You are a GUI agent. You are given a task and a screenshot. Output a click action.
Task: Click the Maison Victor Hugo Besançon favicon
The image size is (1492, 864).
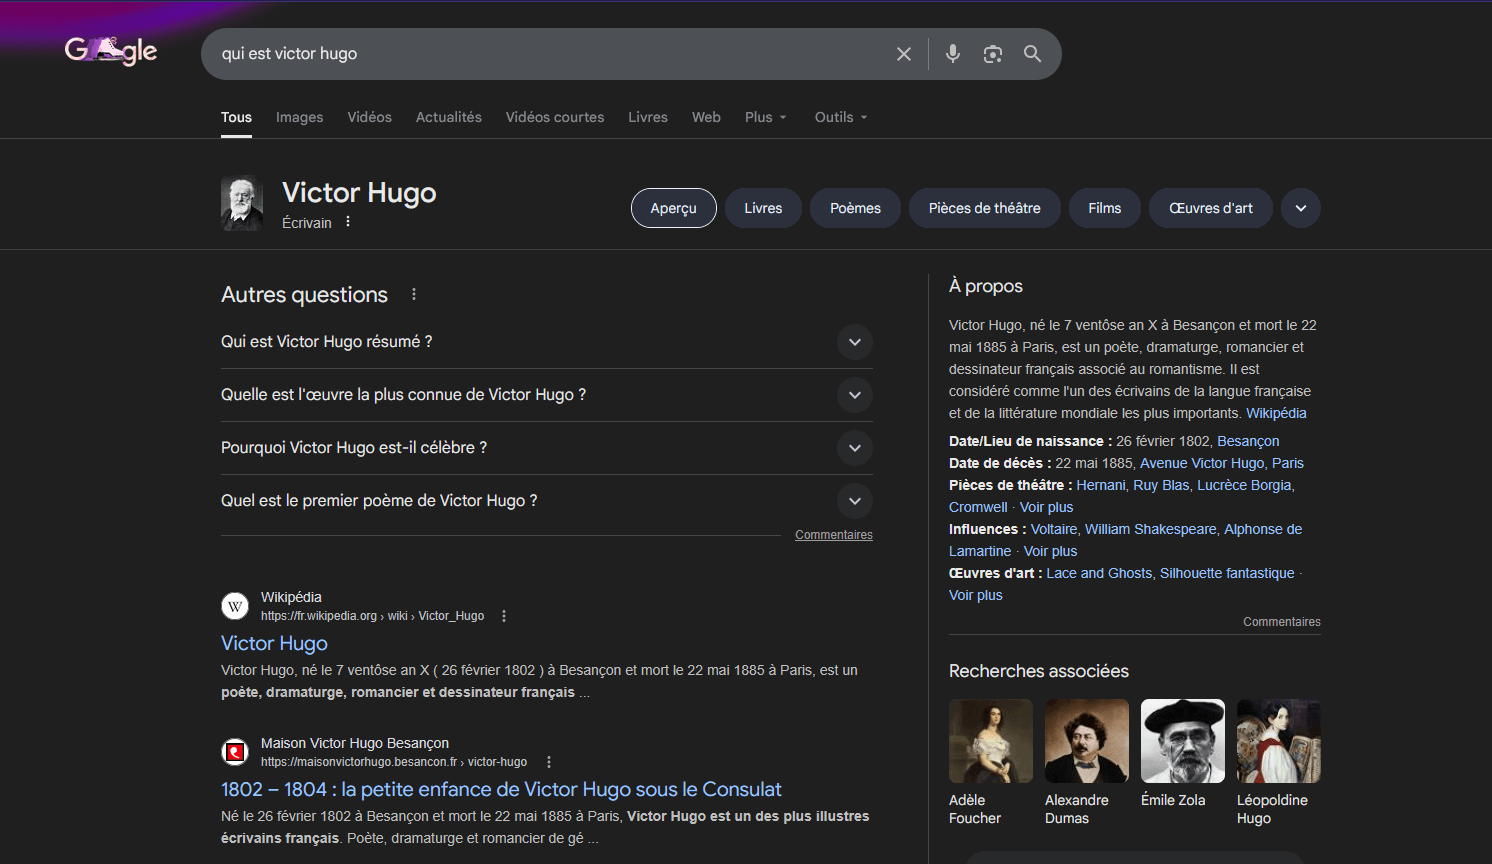(x=235, y=751)
